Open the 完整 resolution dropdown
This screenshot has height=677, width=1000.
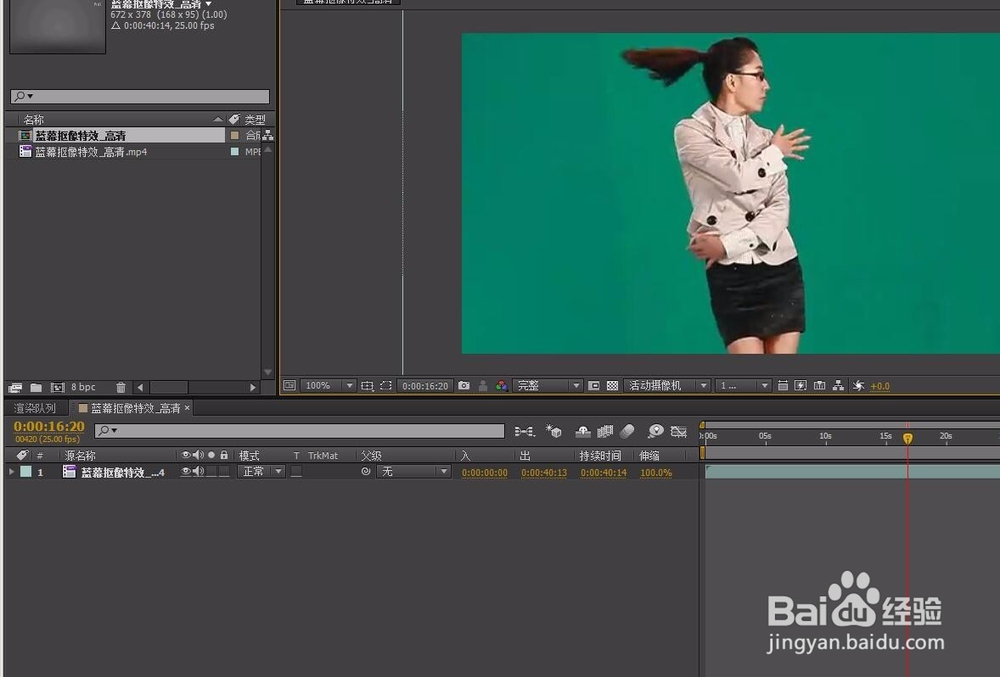(547, 386)
